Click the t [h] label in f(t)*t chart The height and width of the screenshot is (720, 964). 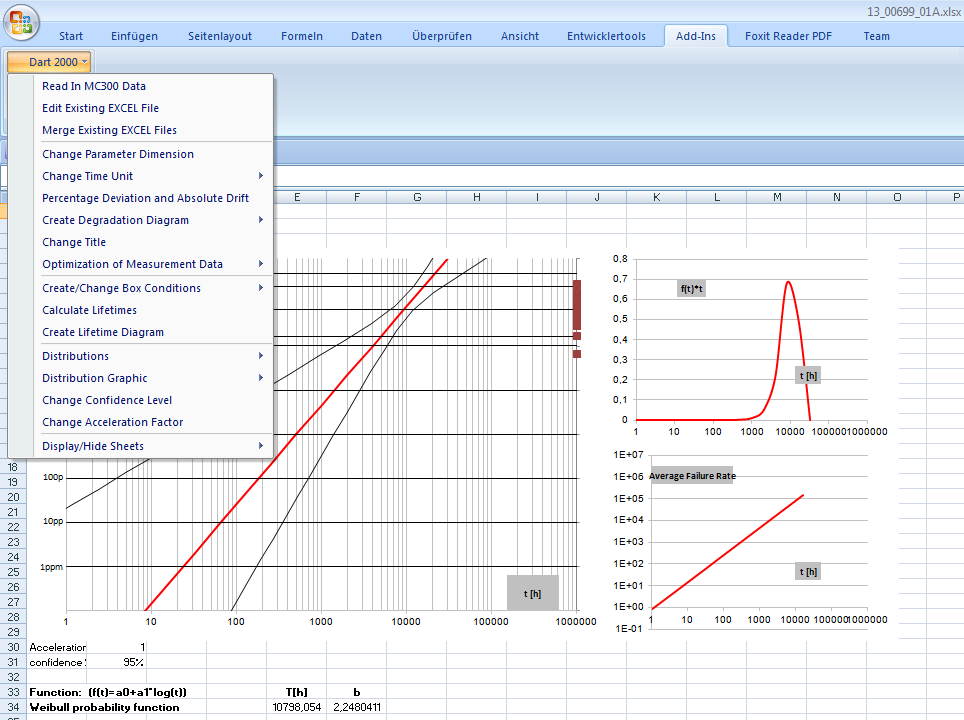point(808,376)
